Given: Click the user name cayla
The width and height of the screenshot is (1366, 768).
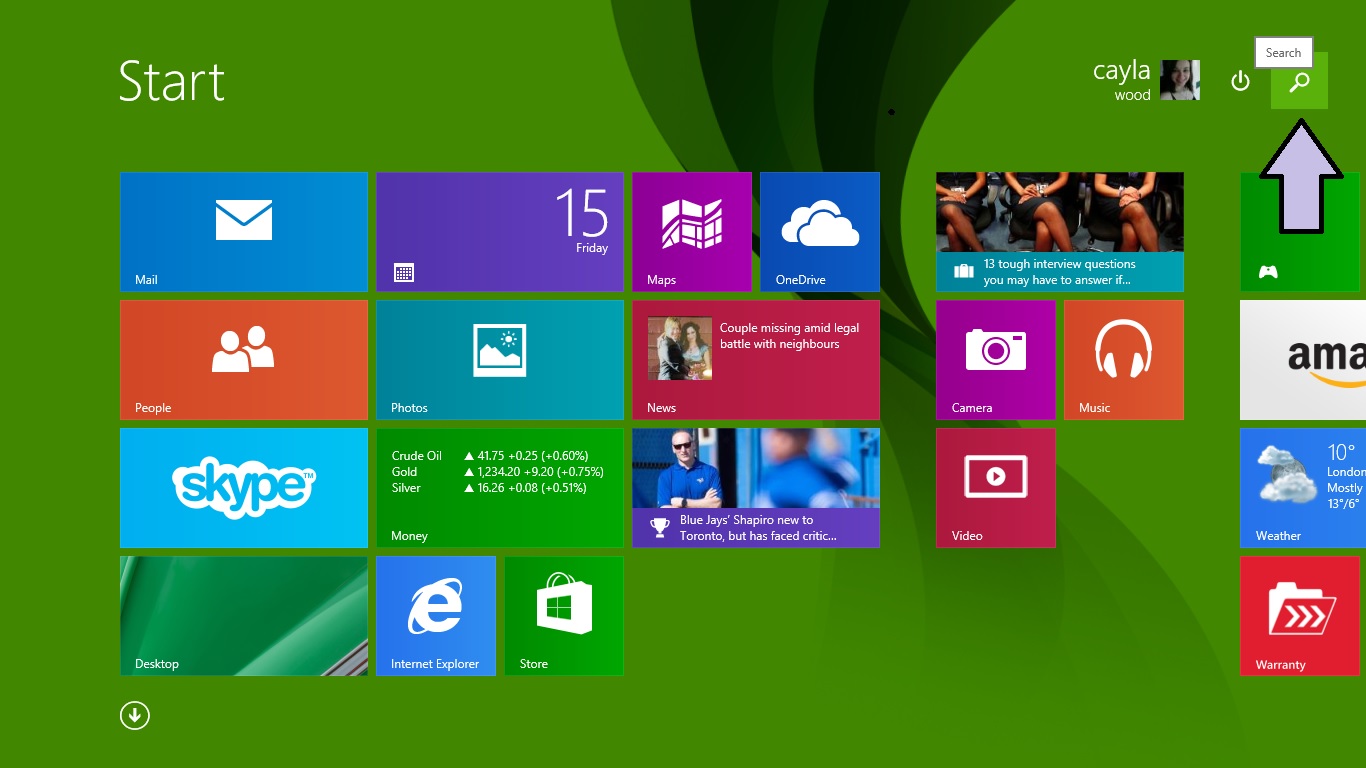Looking at the screenshot, I should point(1122,71).
